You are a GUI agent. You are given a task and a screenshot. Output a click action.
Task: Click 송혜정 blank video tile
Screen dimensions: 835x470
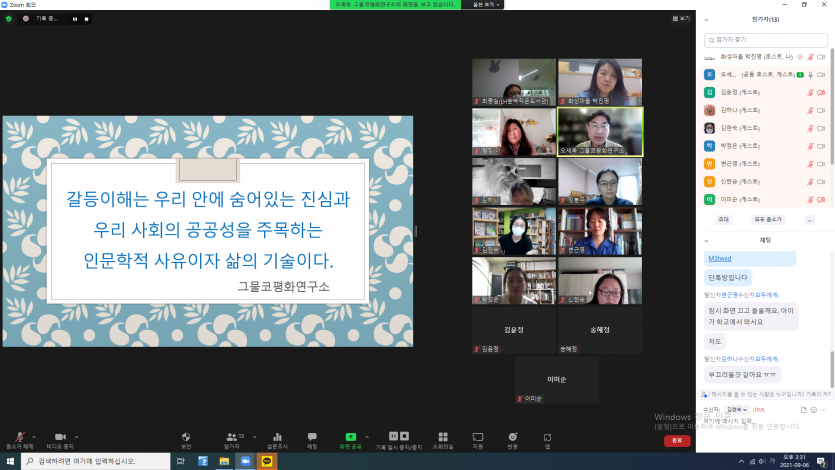tap(600, 330)
